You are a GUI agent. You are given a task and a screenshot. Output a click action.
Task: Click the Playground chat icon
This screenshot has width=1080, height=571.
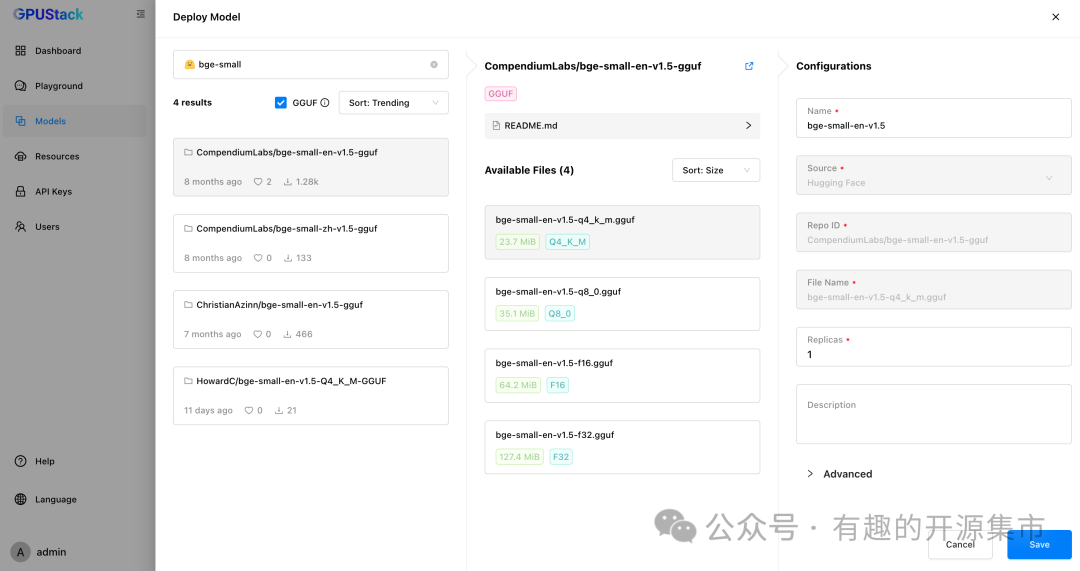(x=21, y=85)
